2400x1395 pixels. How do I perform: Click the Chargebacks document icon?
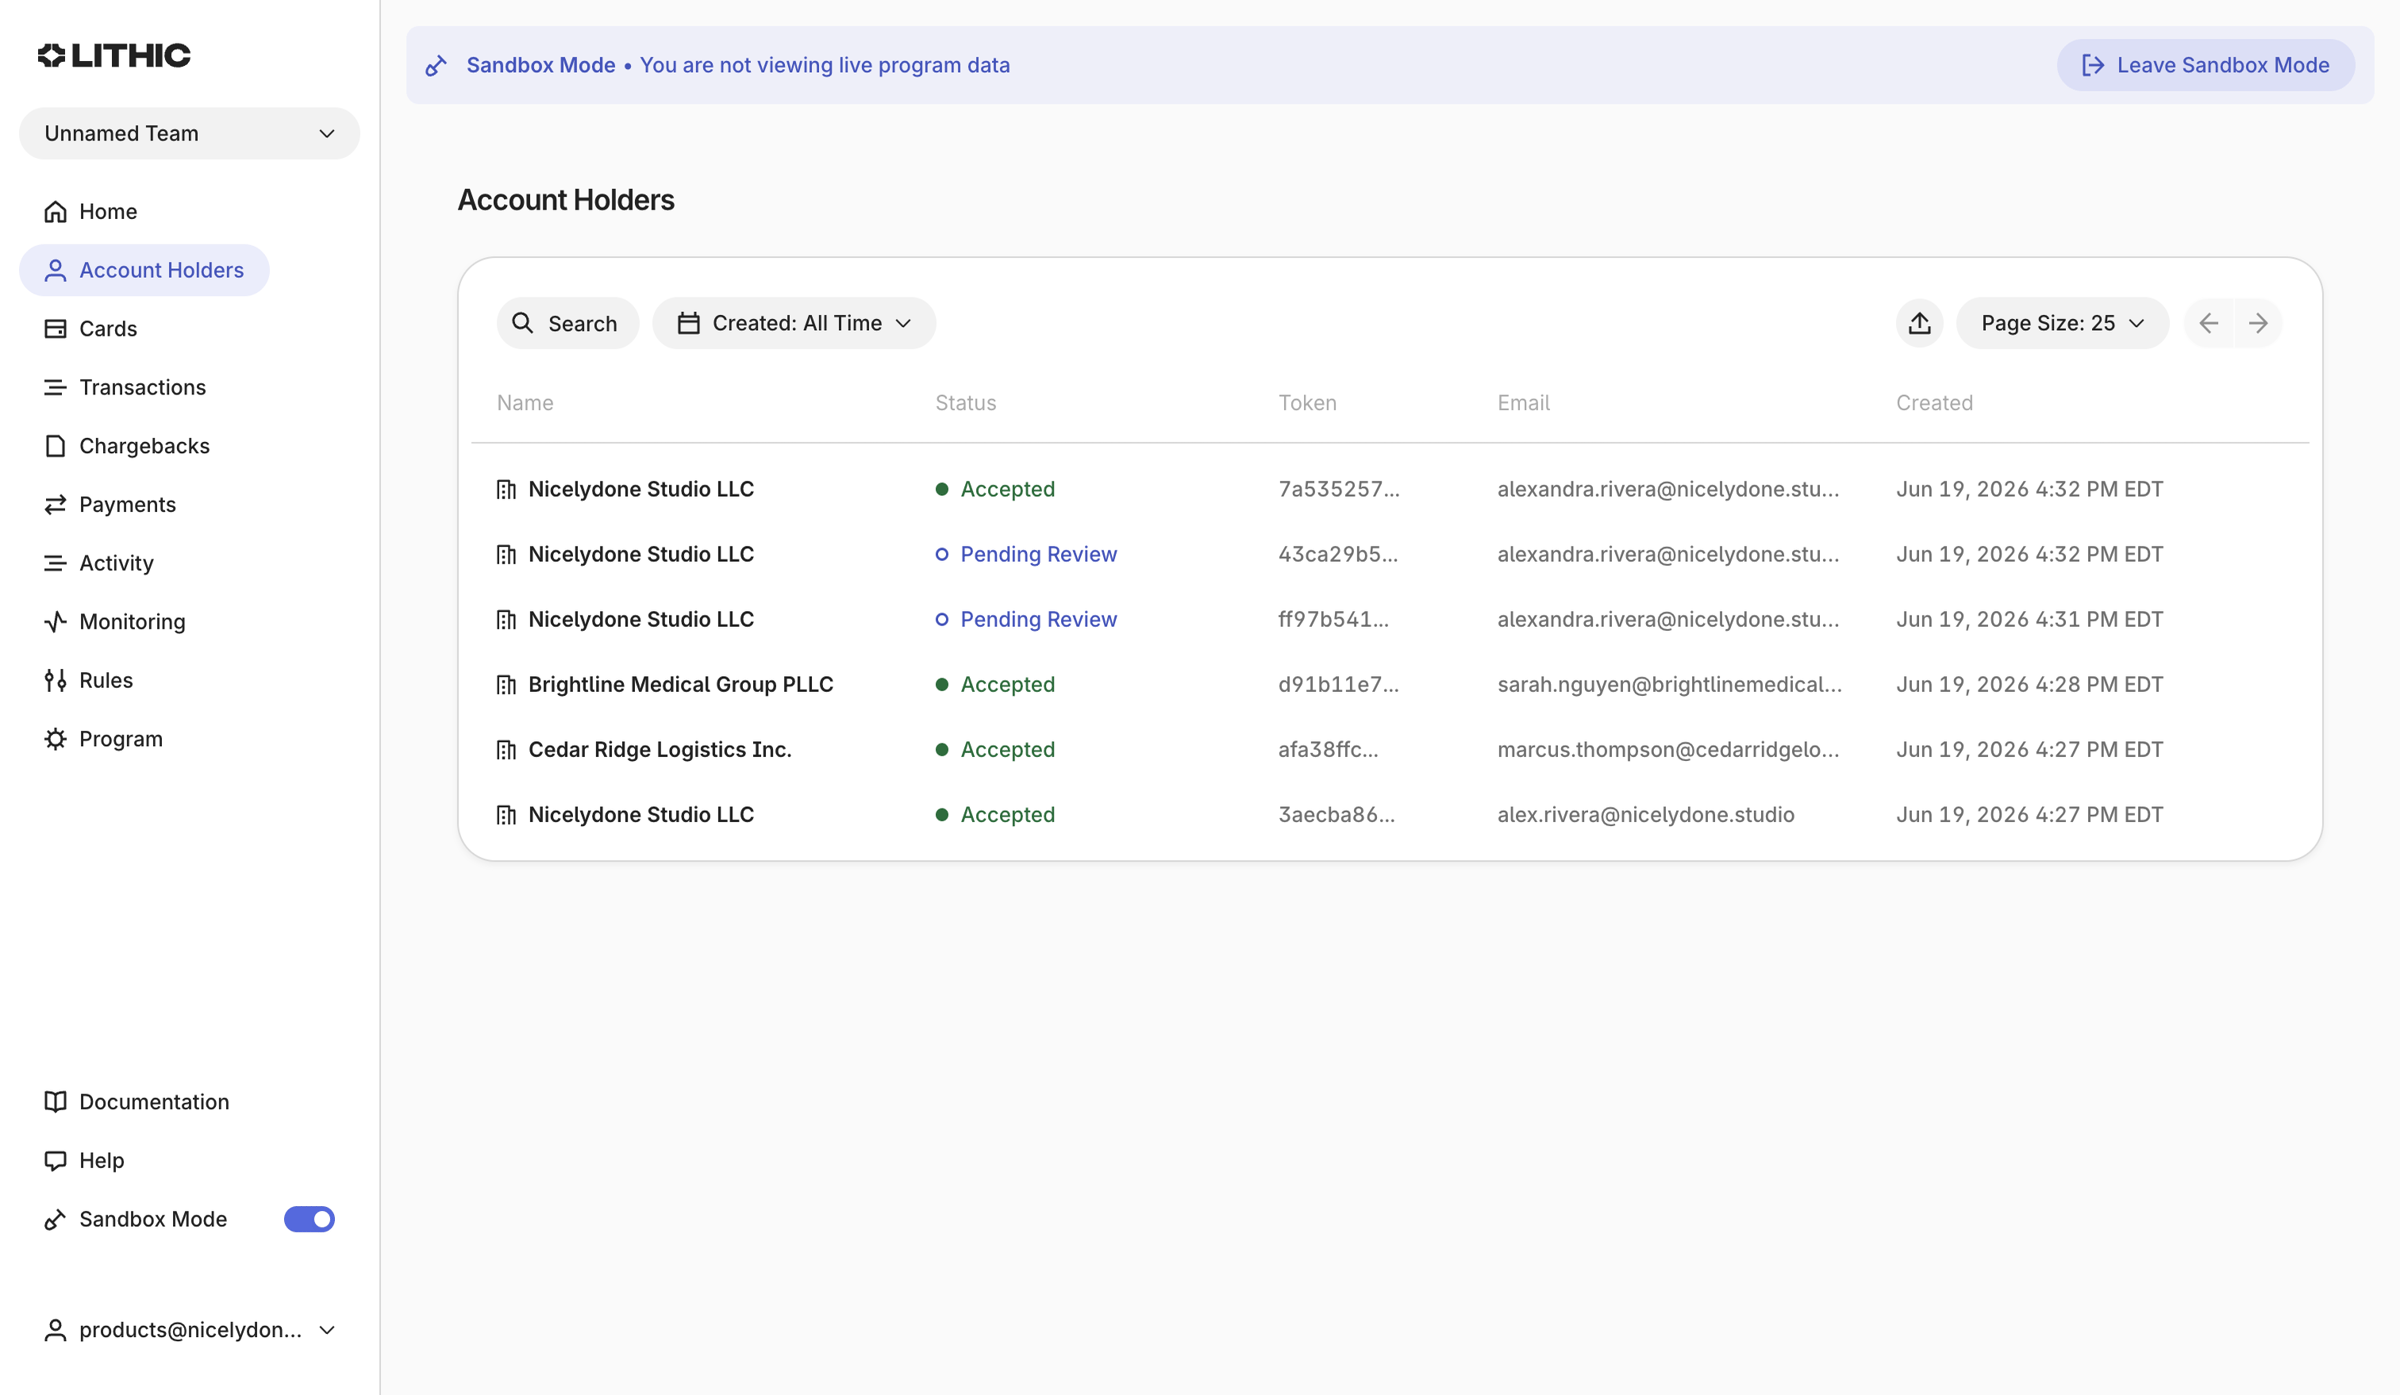[55, 446]
